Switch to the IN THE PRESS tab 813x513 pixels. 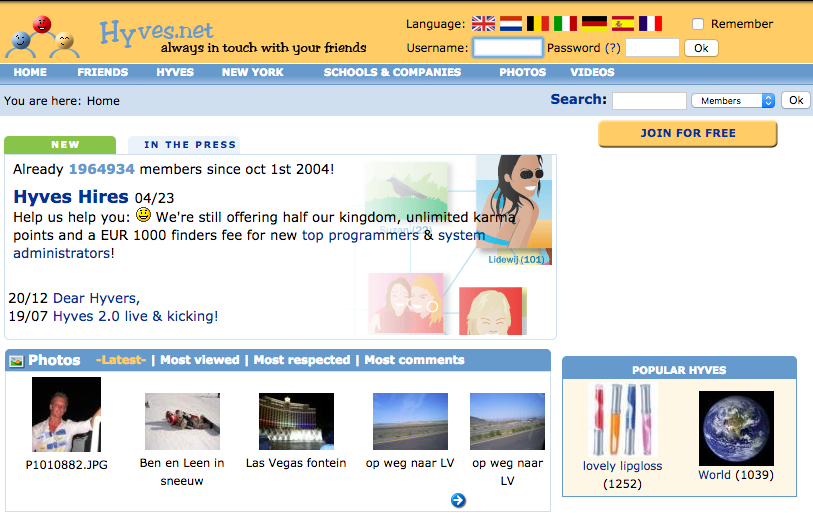pos(185,145)
